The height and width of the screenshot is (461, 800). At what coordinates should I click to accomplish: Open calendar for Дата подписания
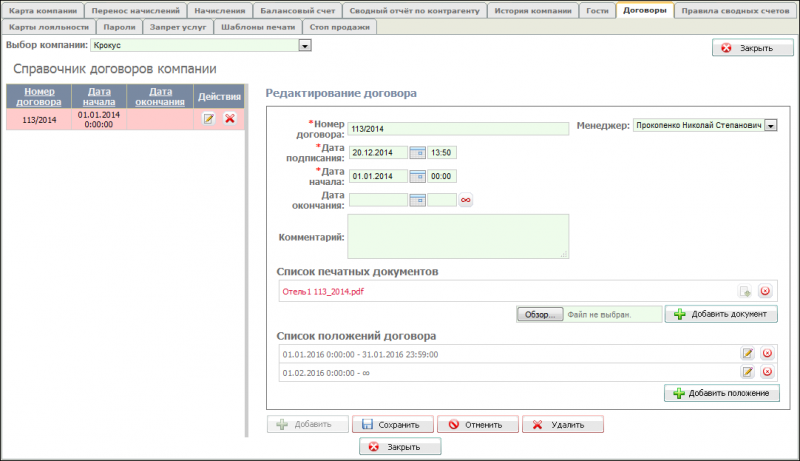[x=418, y=153]
